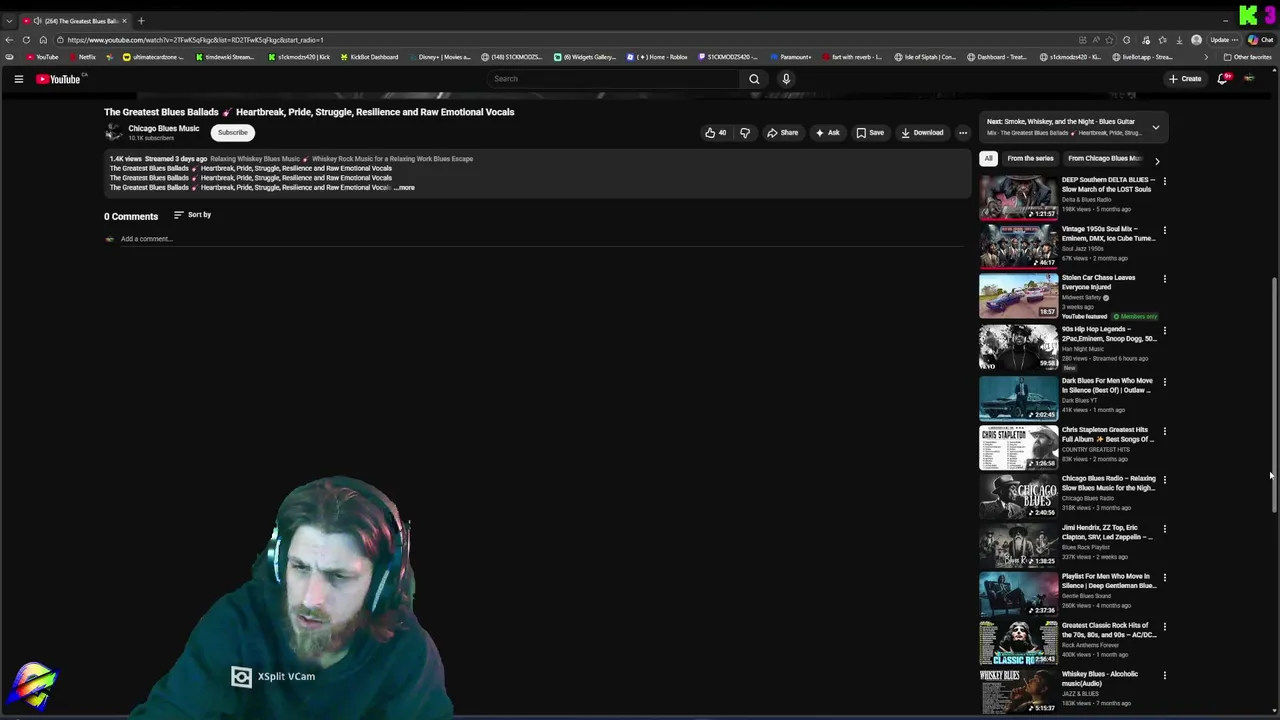Open the KickBot Dashboard bookmark
The width and height of the screenshot is (1280, 720).
pyautogui.click(x=369, y=57)
